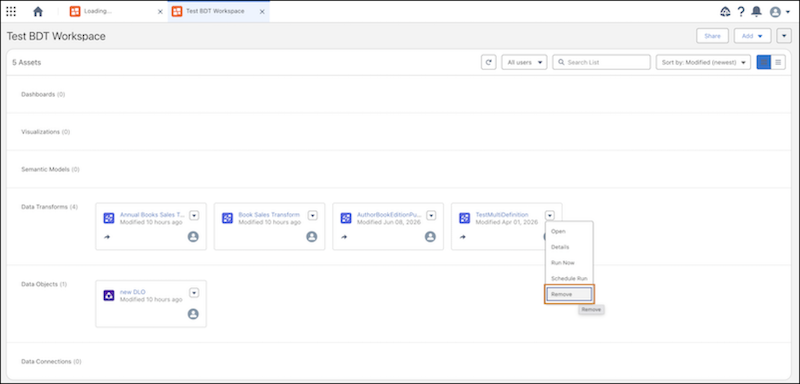
Task: Click the Test BDT Workspace page title
Action: (56, 37)
